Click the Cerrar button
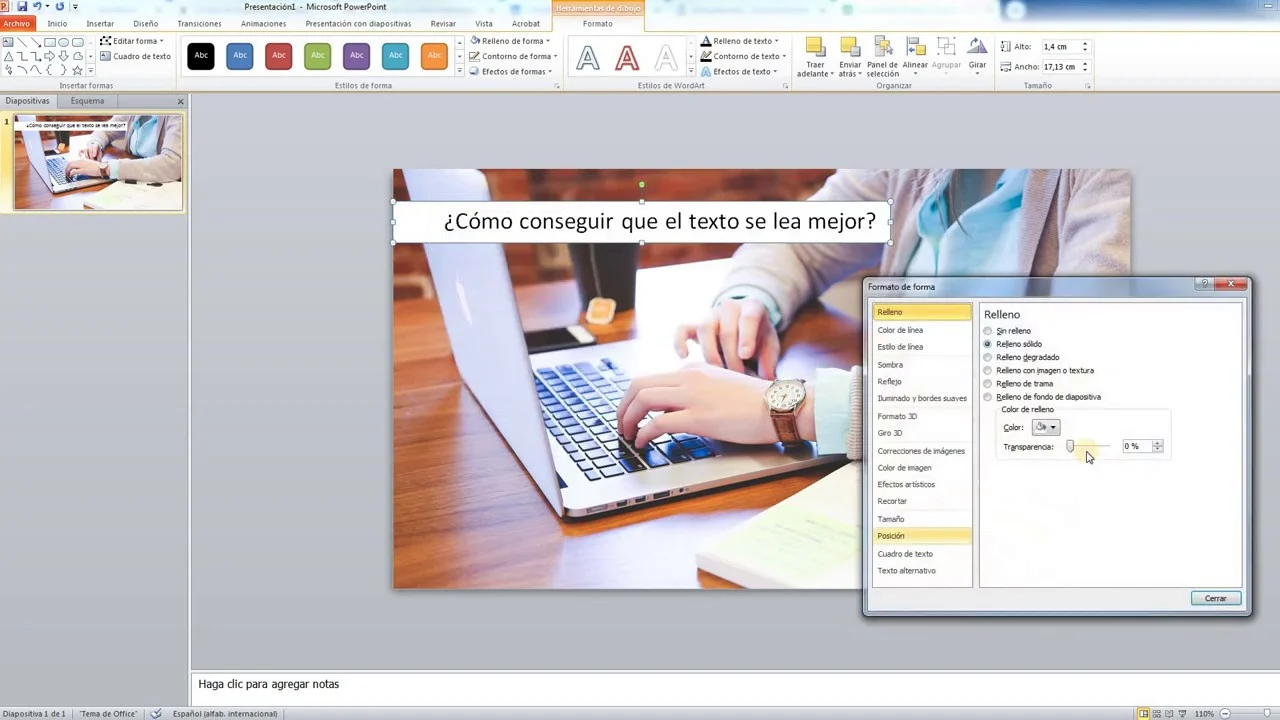 [x=1215, y=599]
